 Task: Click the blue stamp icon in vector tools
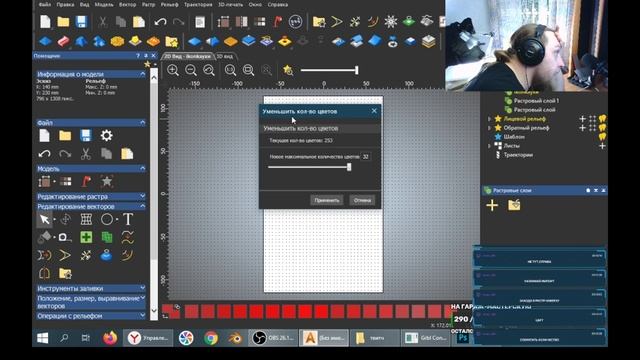[107, 256]
